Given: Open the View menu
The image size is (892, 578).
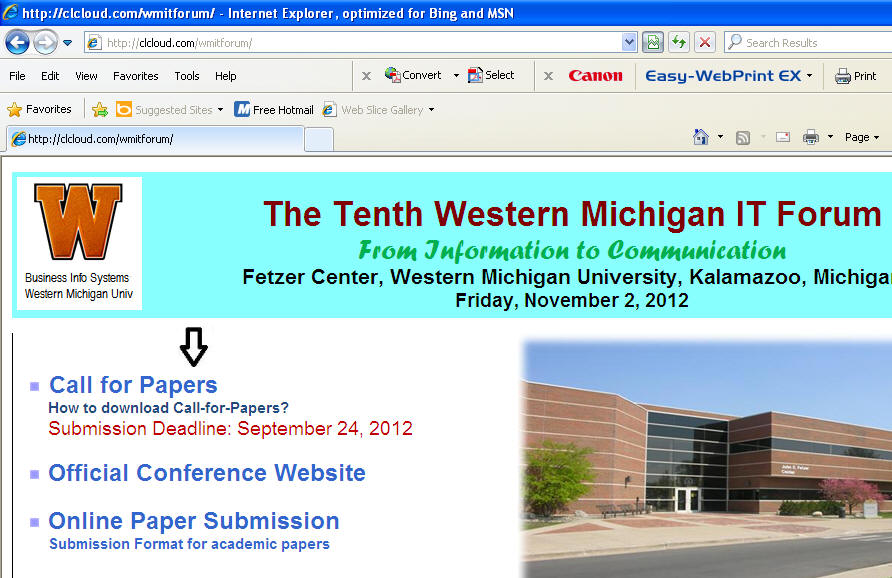Looking at the screenshot, I should pyautogui.click(x=86, y=76).
